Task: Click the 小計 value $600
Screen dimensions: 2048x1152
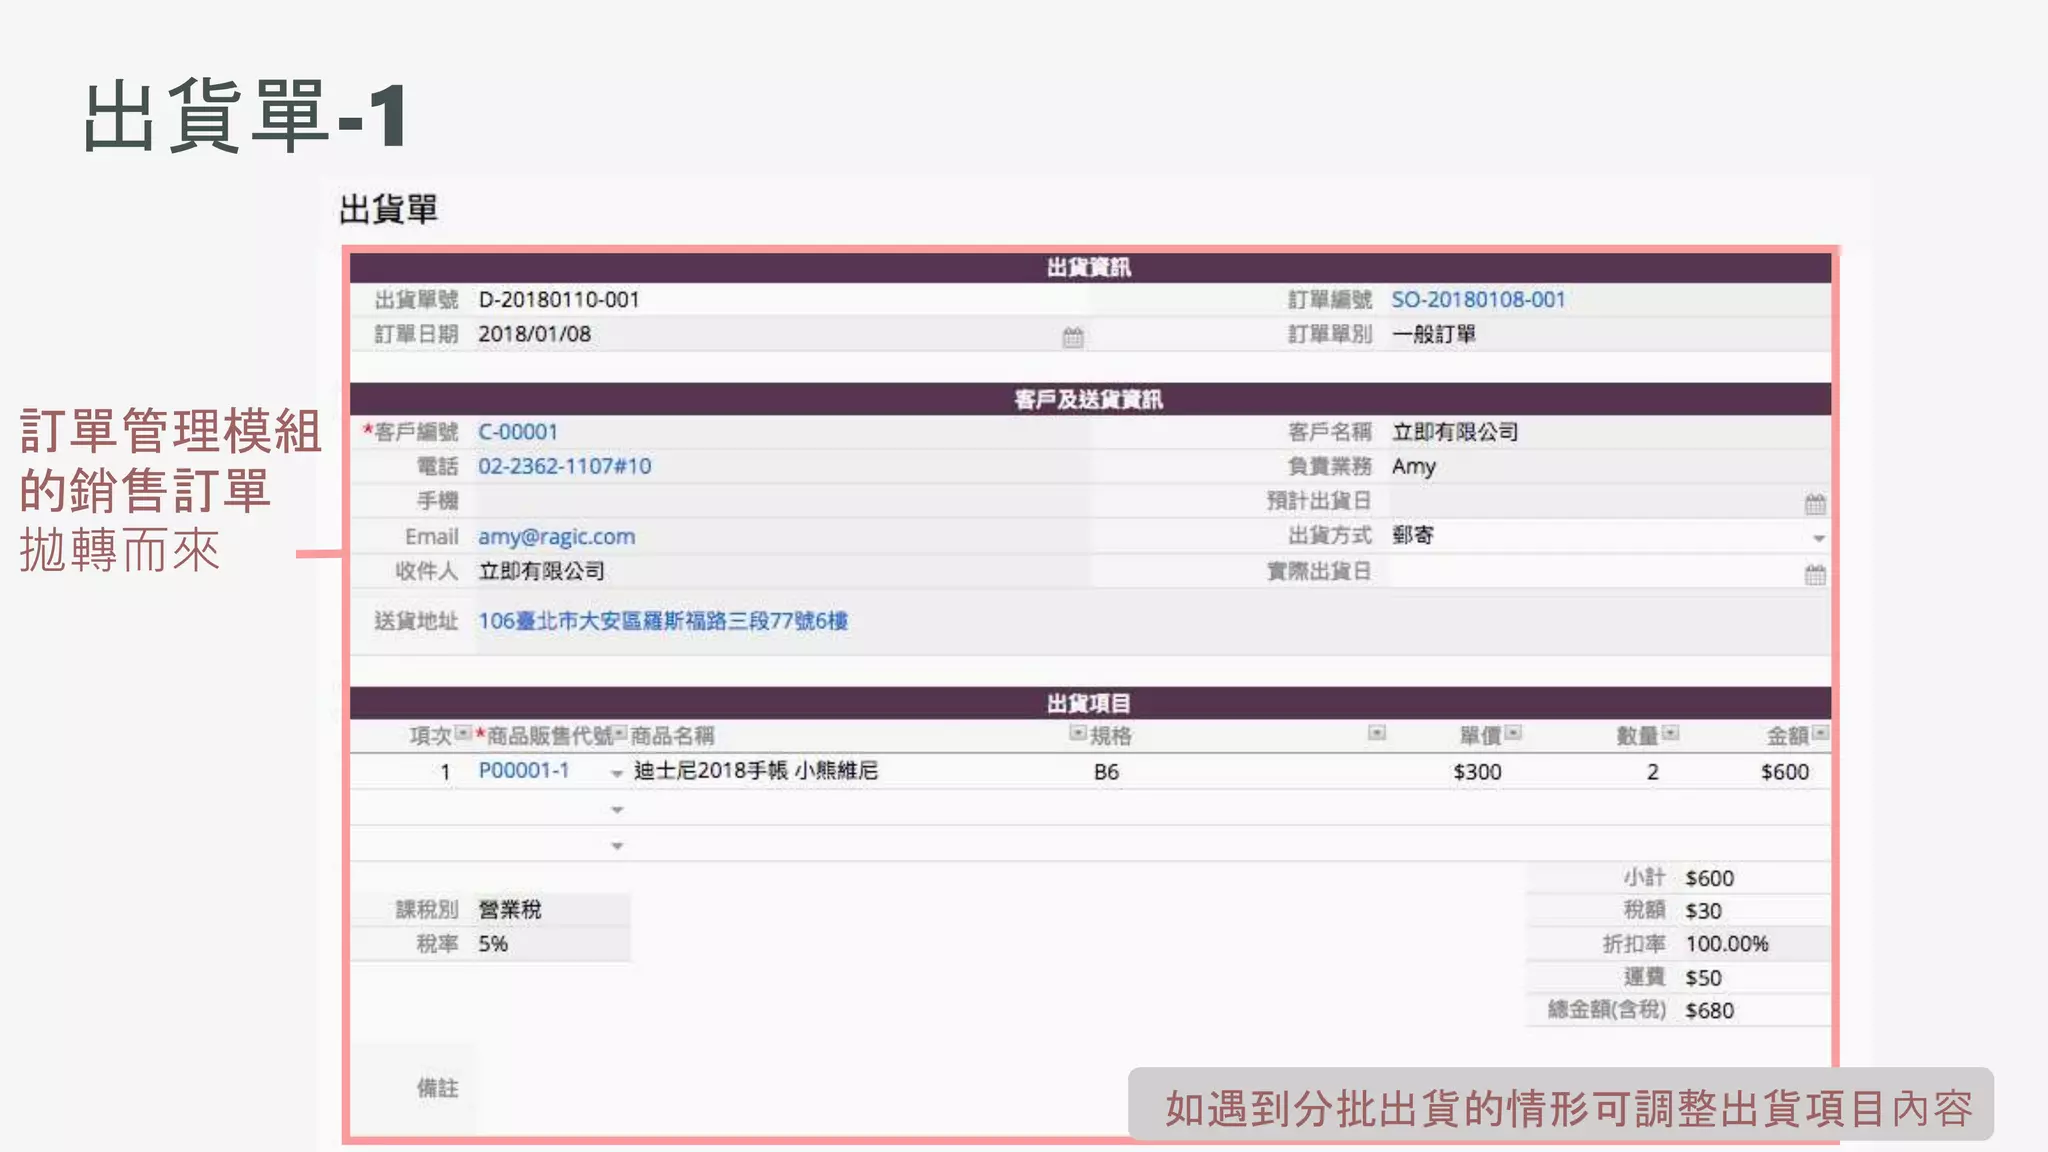Action: (x=1709, y=878)
